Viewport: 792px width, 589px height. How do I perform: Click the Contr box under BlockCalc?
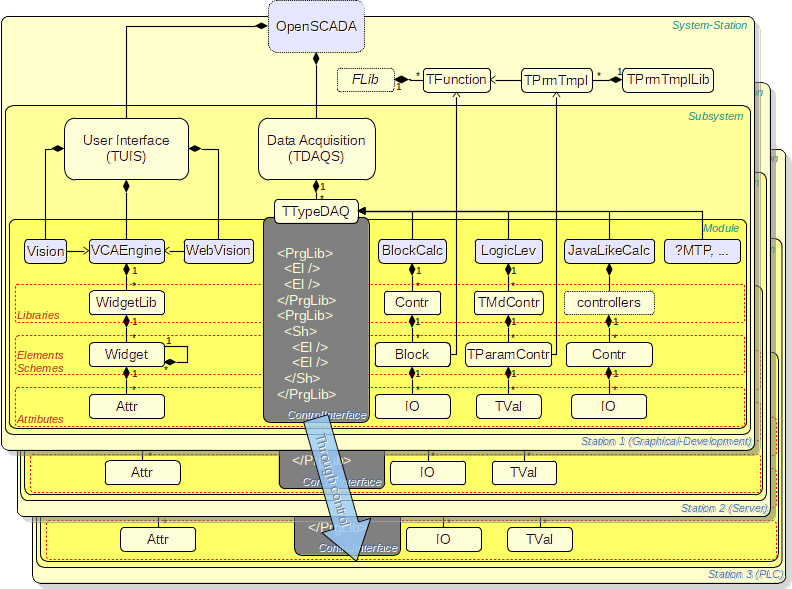(x=412, y=303)
